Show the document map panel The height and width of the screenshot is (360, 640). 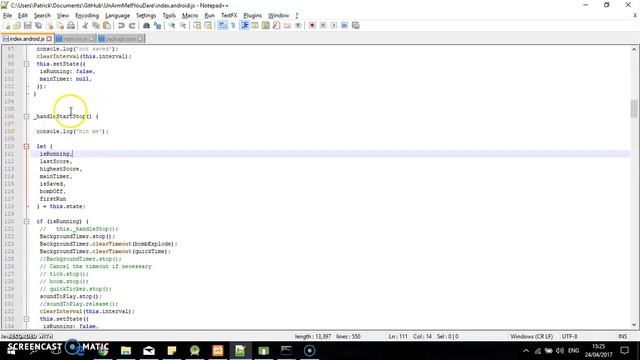266,26
